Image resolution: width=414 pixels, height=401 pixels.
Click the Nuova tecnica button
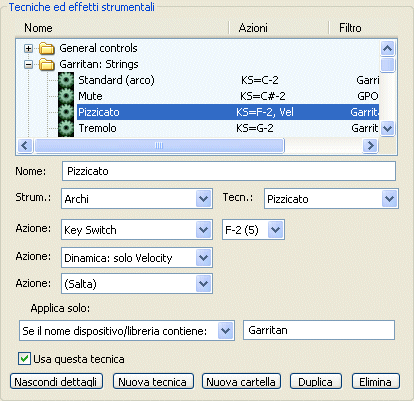click(153, 381)
